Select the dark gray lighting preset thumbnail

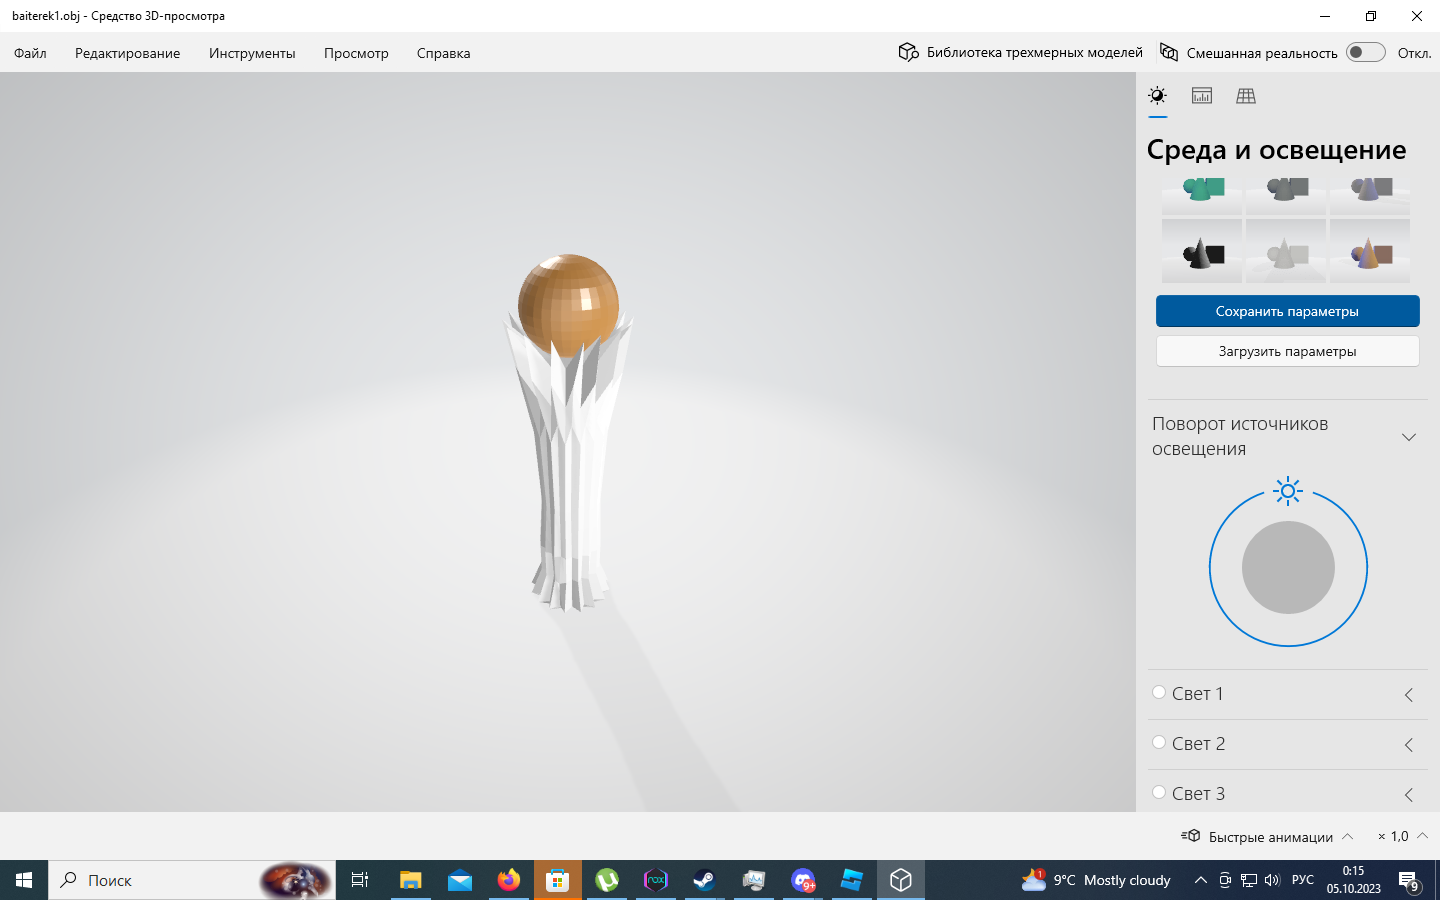(x=1286, y=196)
